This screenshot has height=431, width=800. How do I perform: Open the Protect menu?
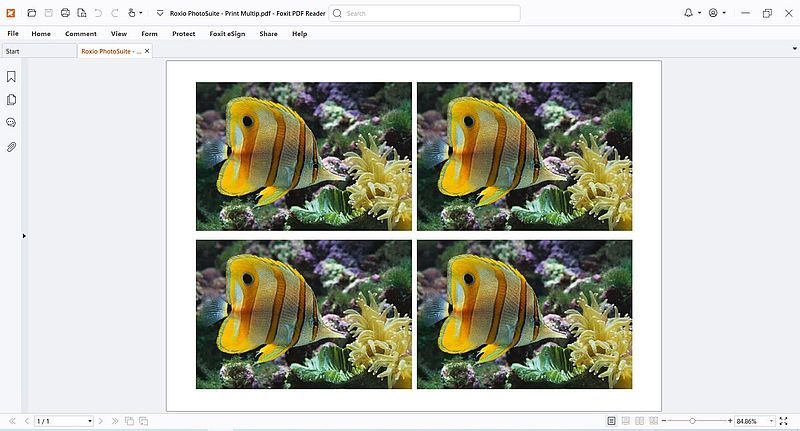click(x=184, y=34)
